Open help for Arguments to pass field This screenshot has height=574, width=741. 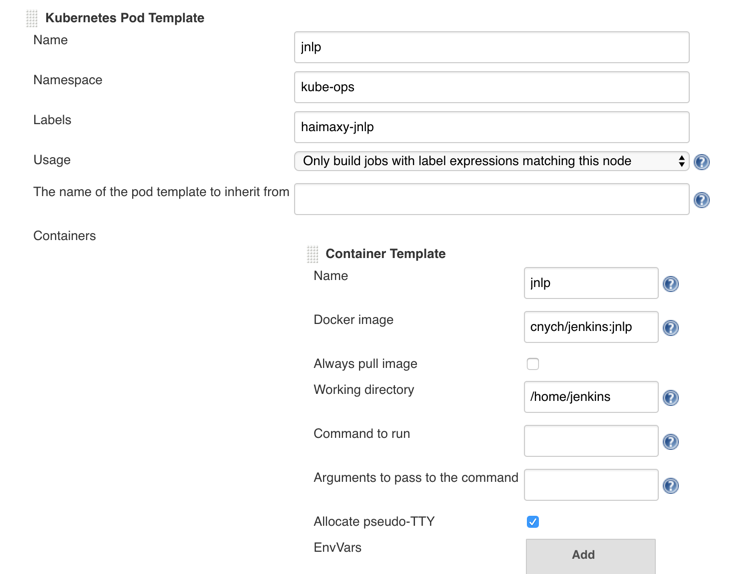pos(671,486)
